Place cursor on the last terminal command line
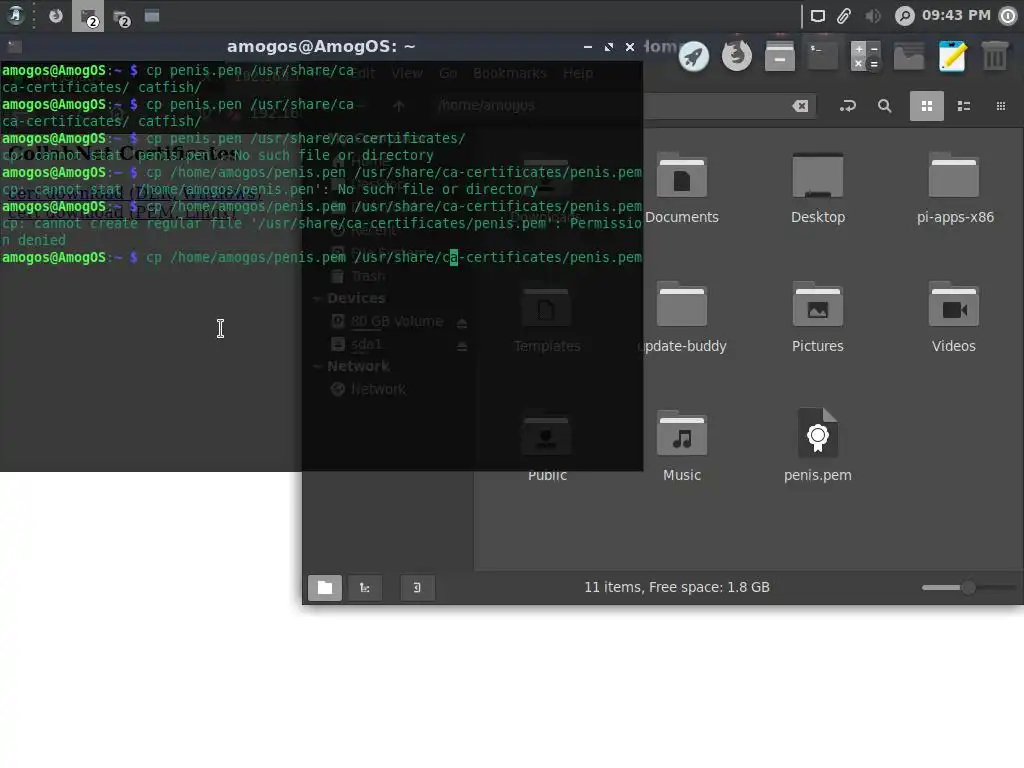 pyautogui.click(x=321, y=257)
